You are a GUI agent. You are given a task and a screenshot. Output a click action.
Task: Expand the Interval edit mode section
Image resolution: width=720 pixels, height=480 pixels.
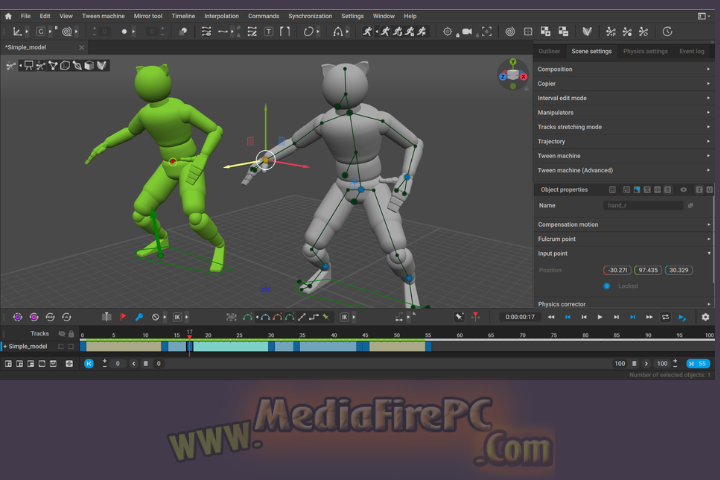pyautogui.click(x=624, y=98)
